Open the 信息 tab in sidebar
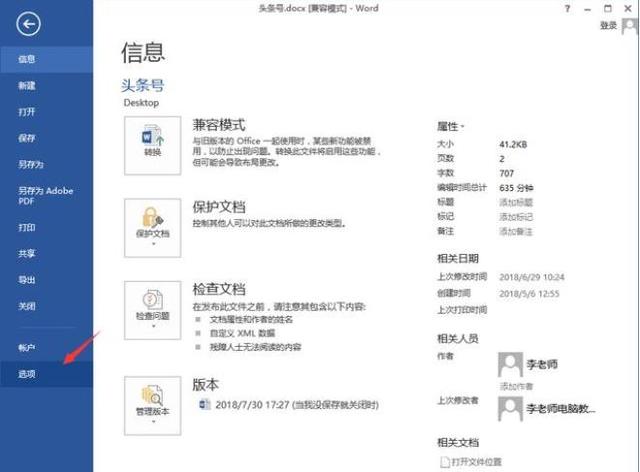This screenshot has height=472, width=640. [47, 59]
